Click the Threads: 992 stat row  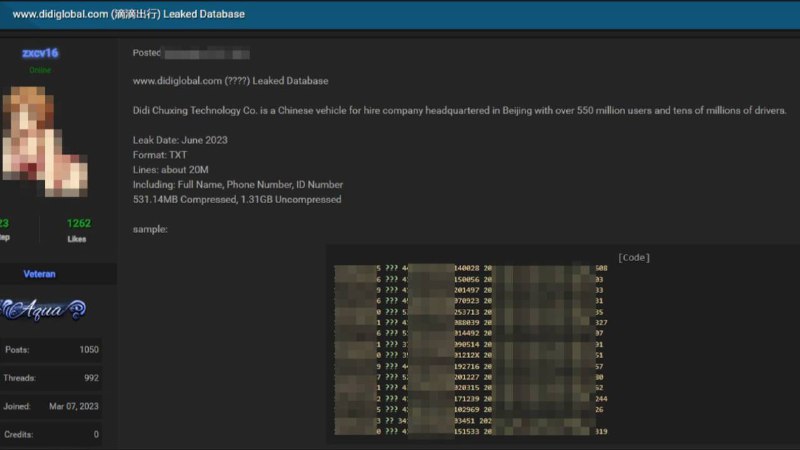click(x=51, y=378)
